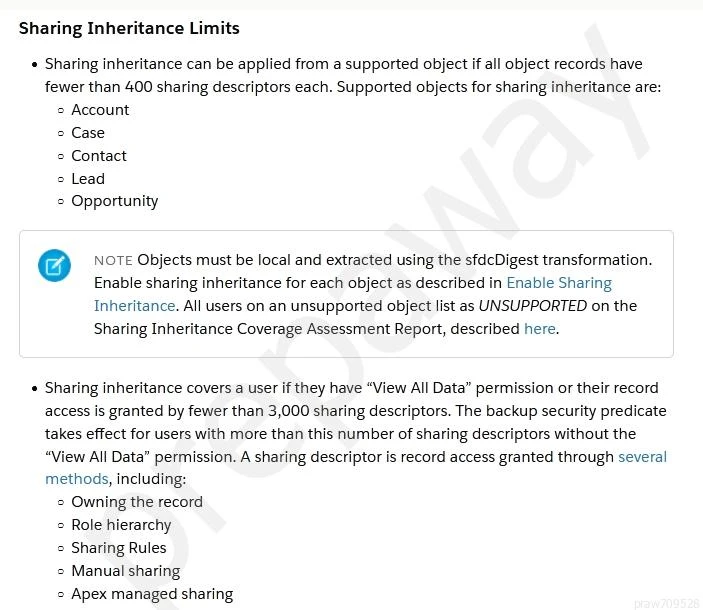Select the Opportunity list item

click(115, 201)
